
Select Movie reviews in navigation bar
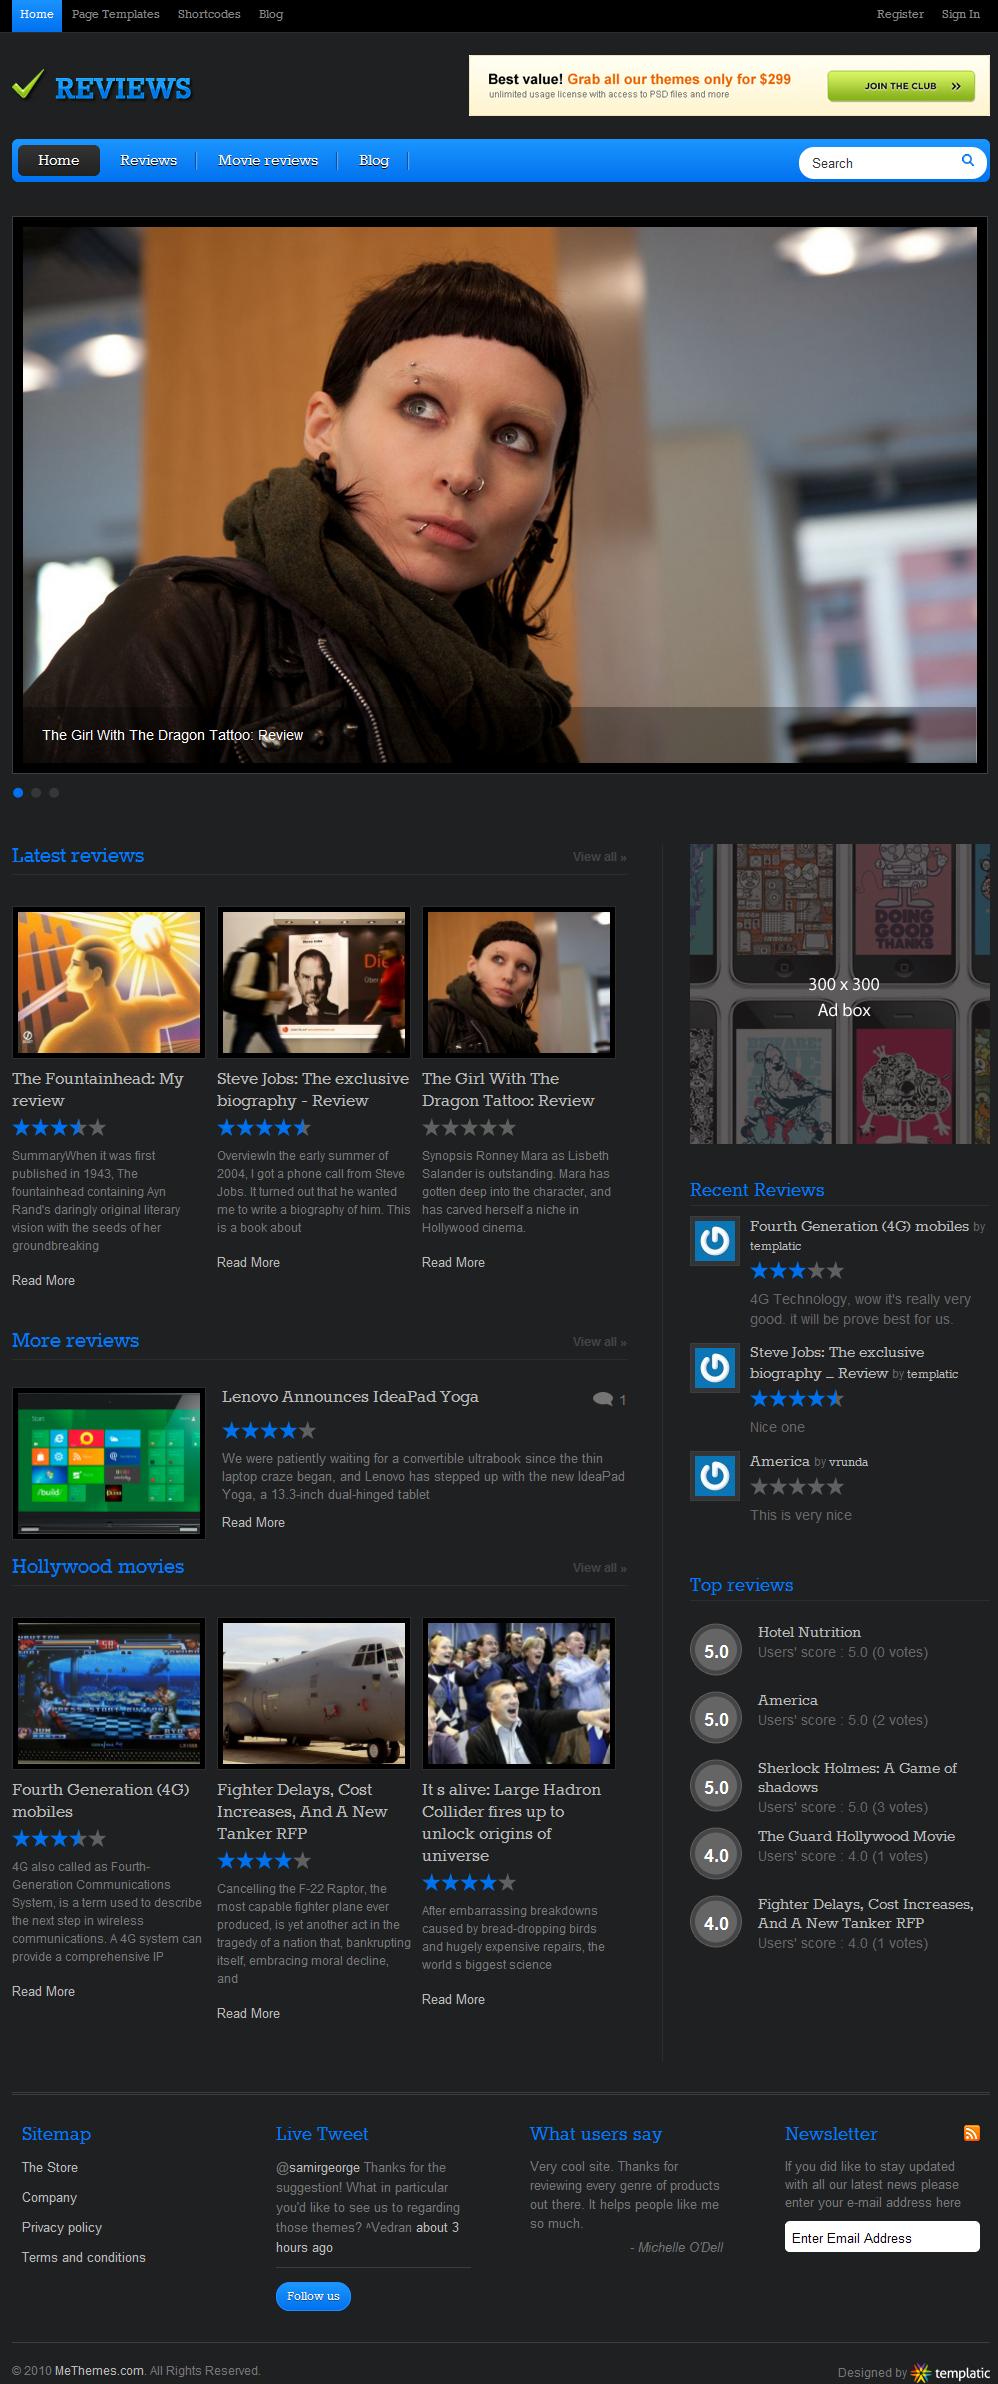(x=268, y=160)
